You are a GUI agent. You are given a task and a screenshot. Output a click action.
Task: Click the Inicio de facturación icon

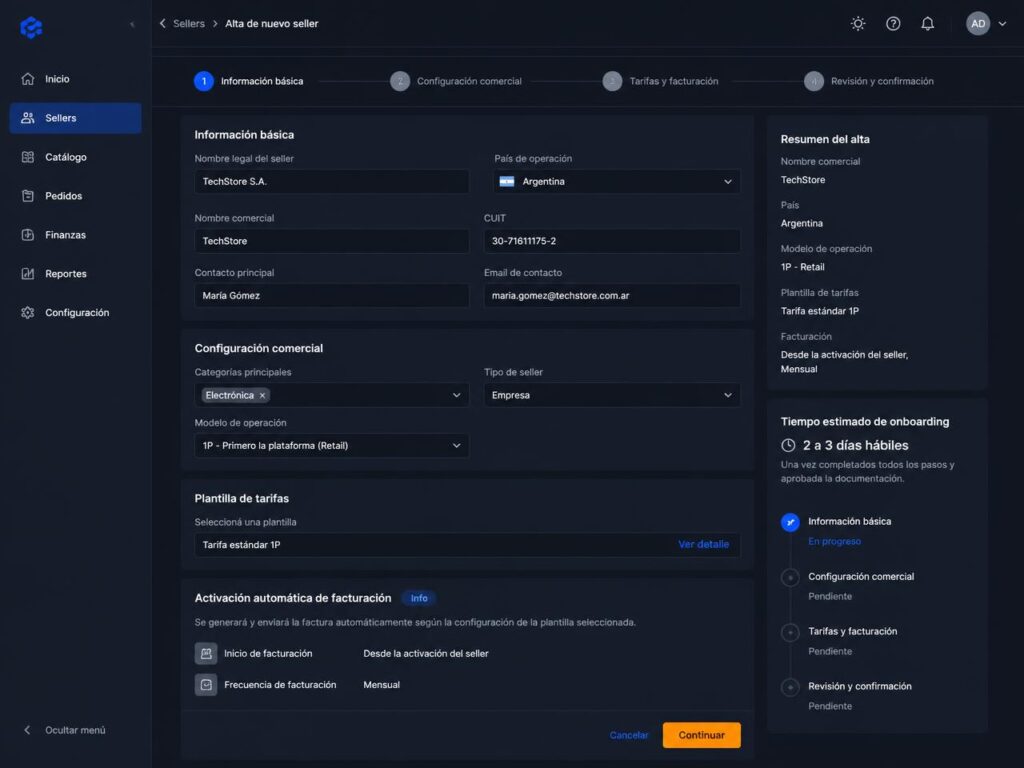(x=206, y=653)
